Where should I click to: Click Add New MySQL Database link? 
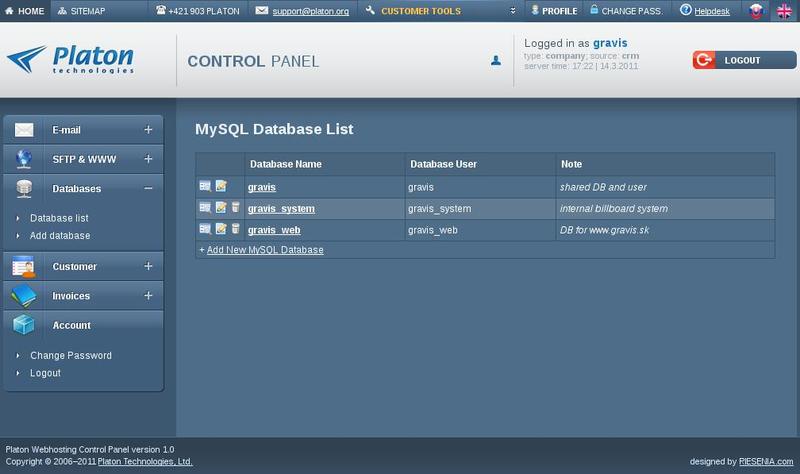coord(265,250)
